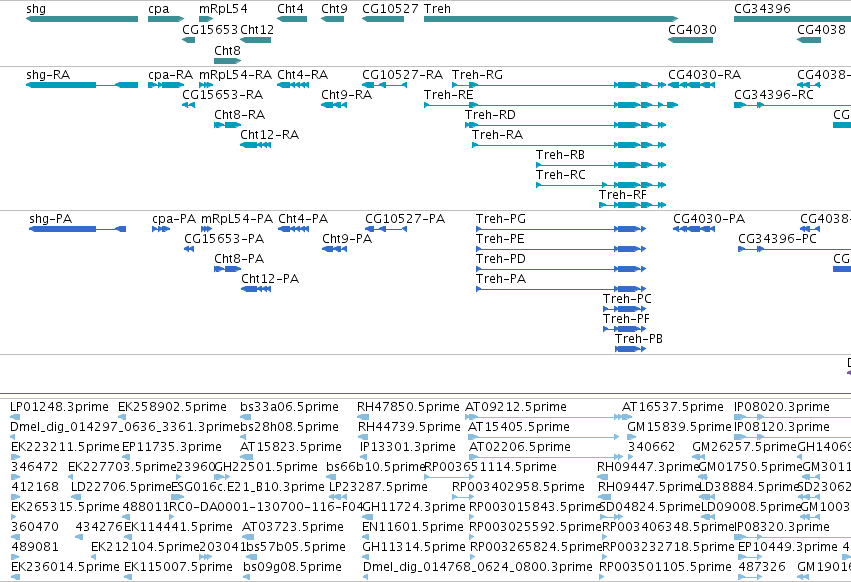Select the Treh-RC transcript label
Screen dimensions: 851x582
coord(561,175)
